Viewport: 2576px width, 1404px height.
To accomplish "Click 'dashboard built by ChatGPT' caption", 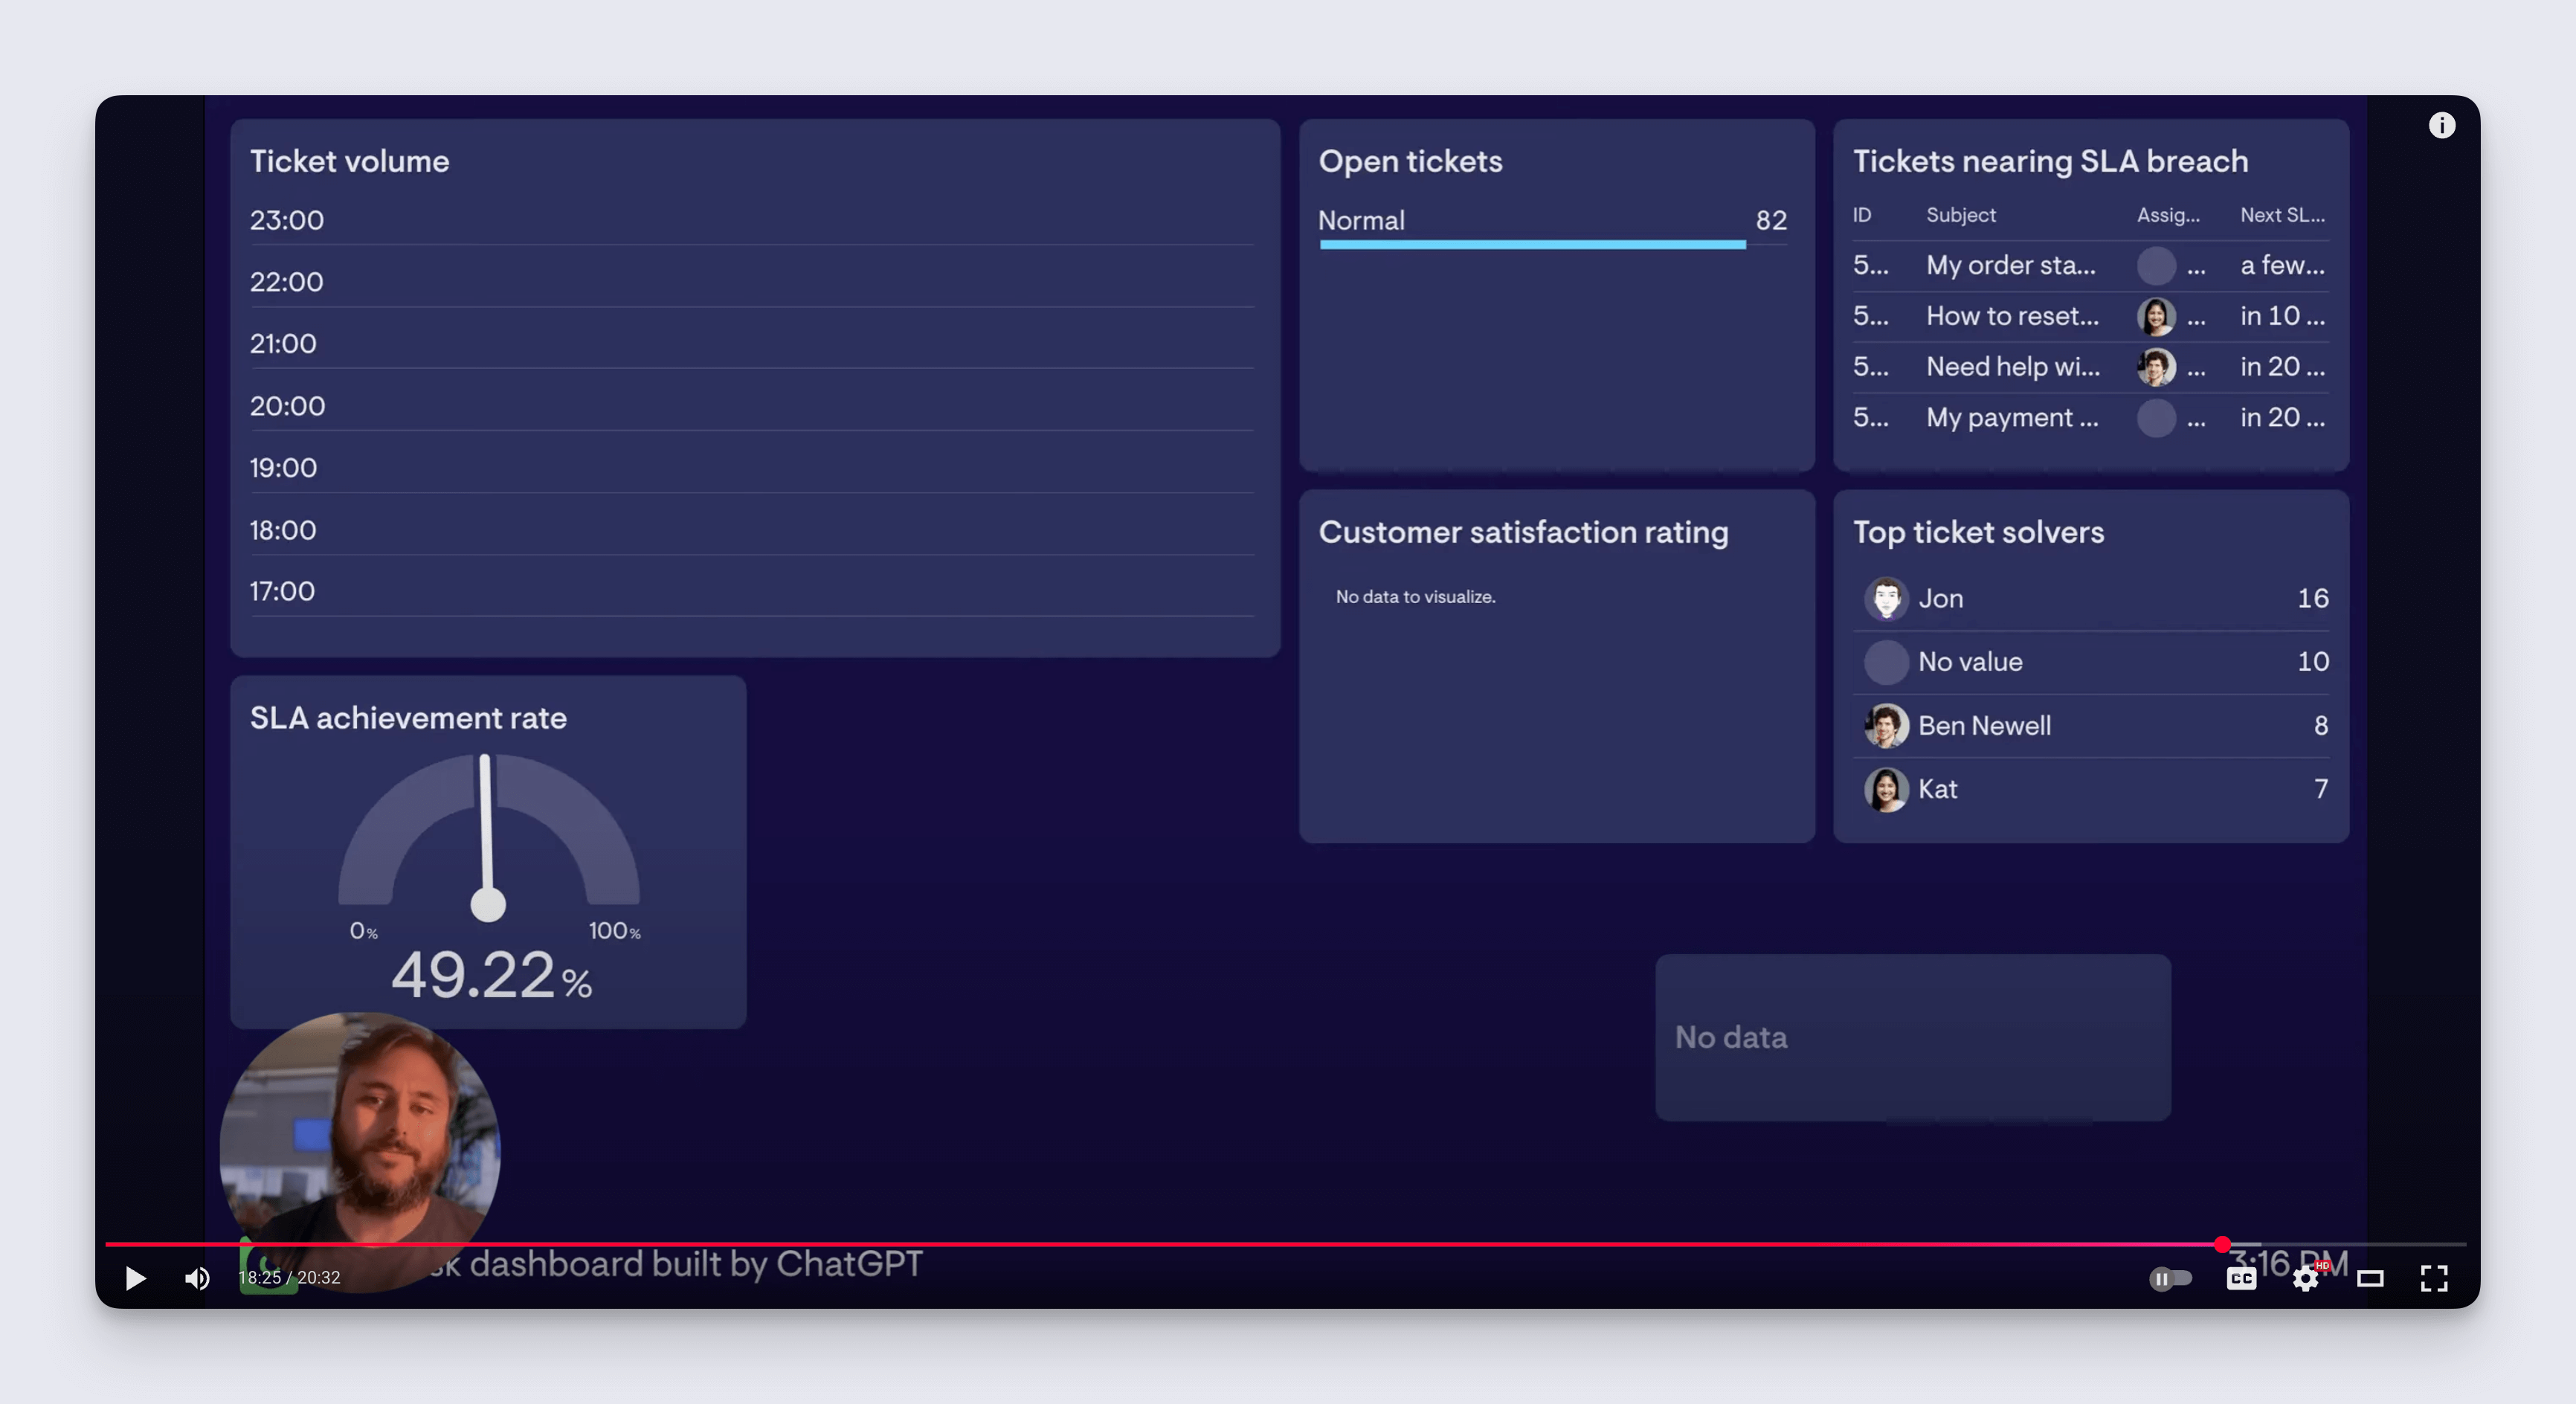I will pos(696,1264).
